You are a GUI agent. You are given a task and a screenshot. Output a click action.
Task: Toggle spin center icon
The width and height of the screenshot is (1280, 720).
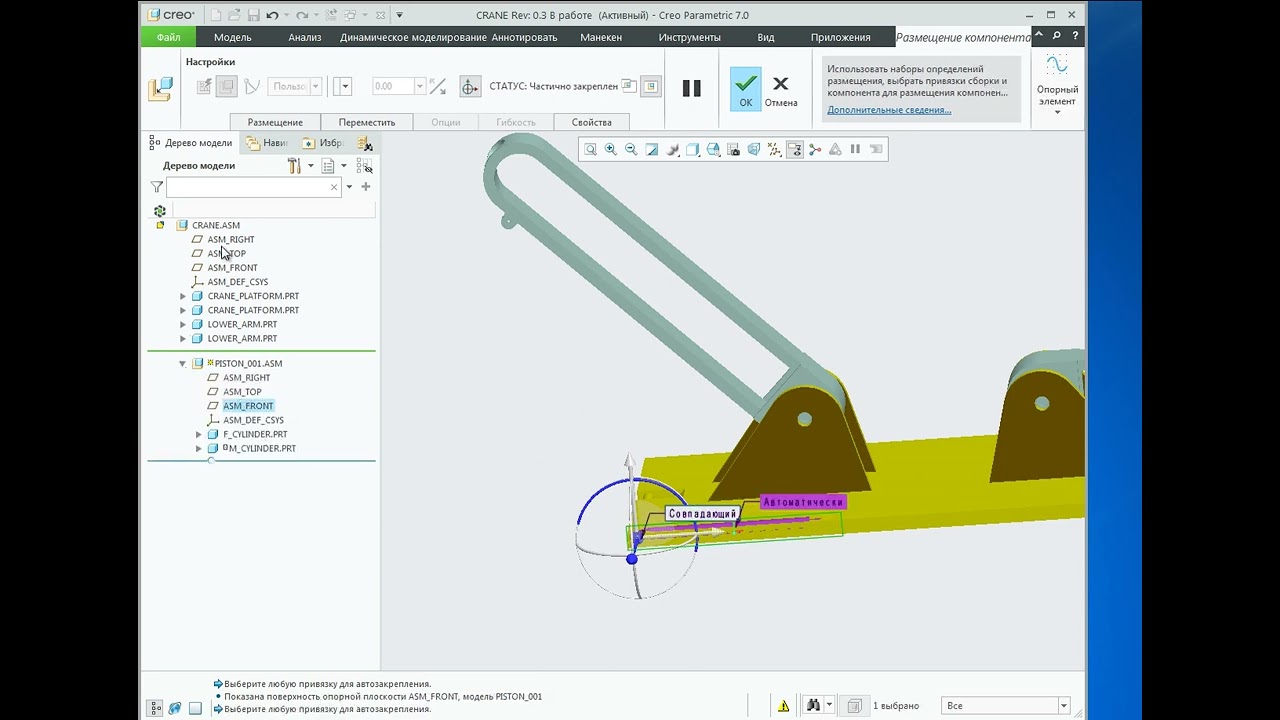(815, 149)
